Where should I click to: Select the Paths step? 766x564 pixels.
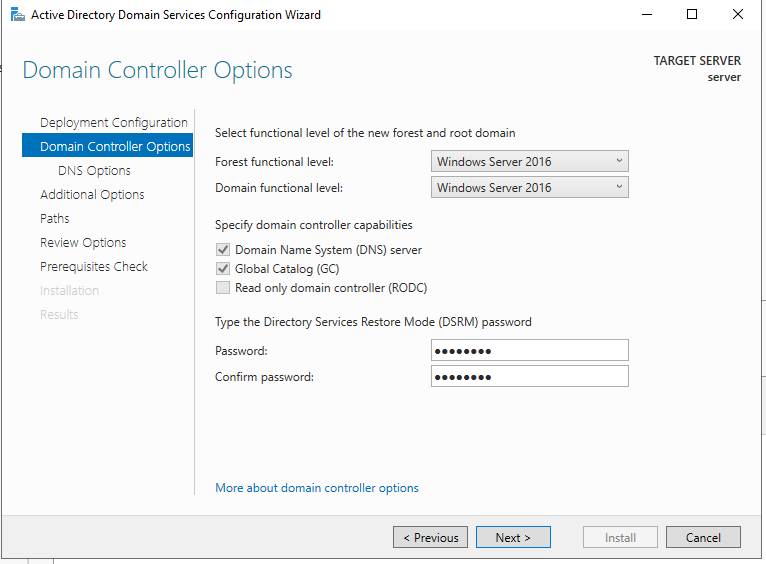click(55, 218)
